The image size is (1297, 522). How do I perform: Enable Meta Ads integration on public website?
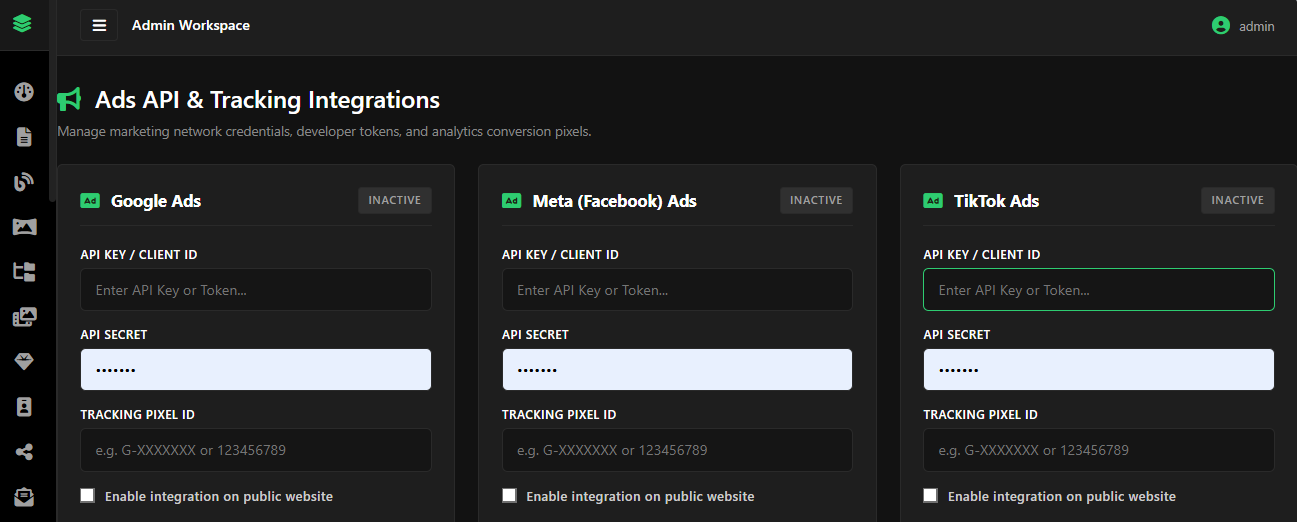point(509,495)
